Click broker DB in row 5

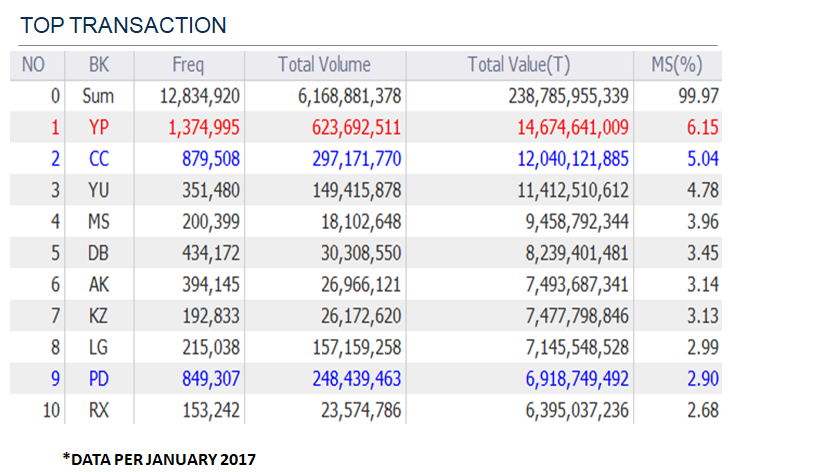[99, 253]
